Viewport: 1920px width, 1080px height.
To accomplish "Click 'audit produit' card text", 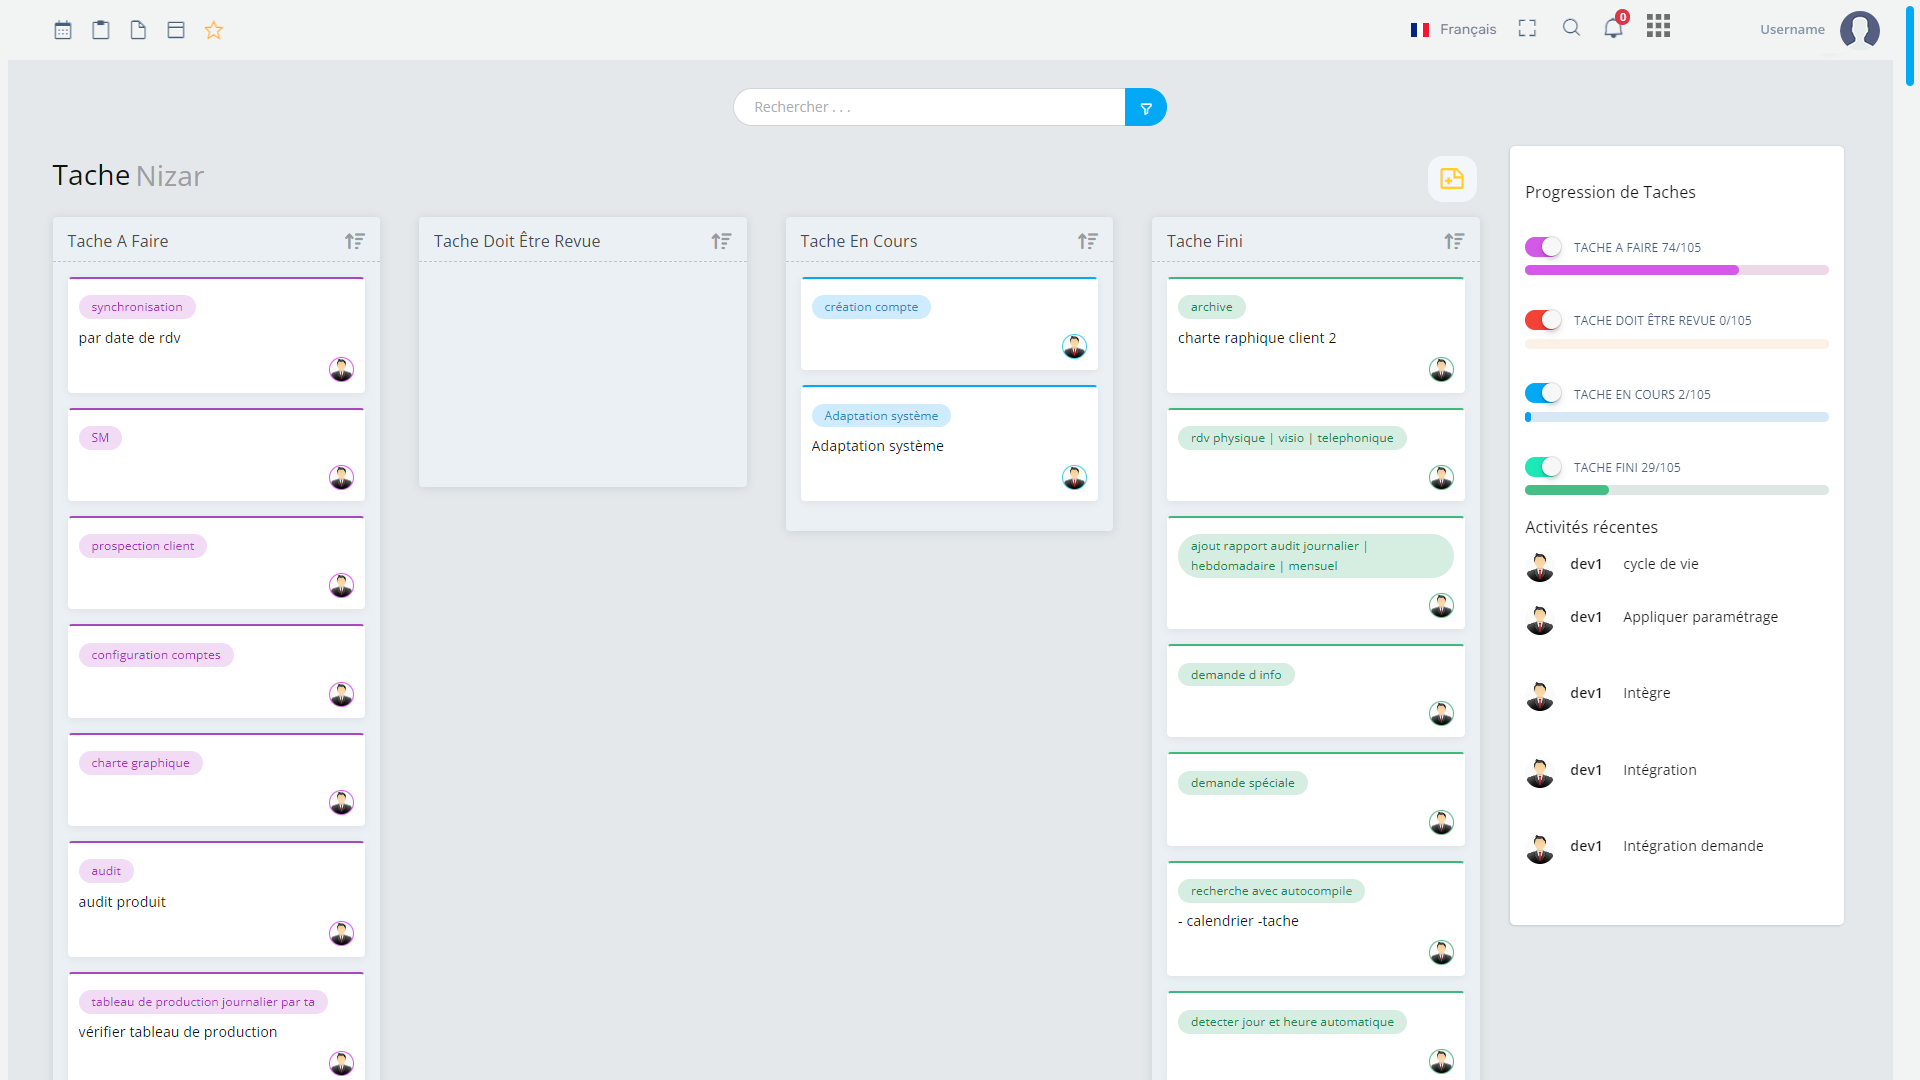I will coord(122,902).
